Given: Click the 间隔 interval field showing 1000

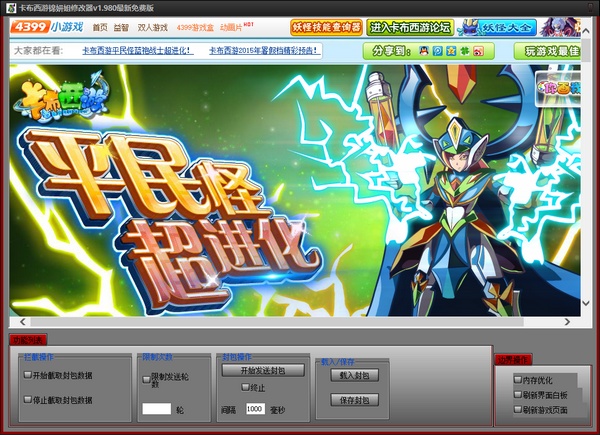Looking at the screenshot, I should pyautogui.click(x=255, y=409).
